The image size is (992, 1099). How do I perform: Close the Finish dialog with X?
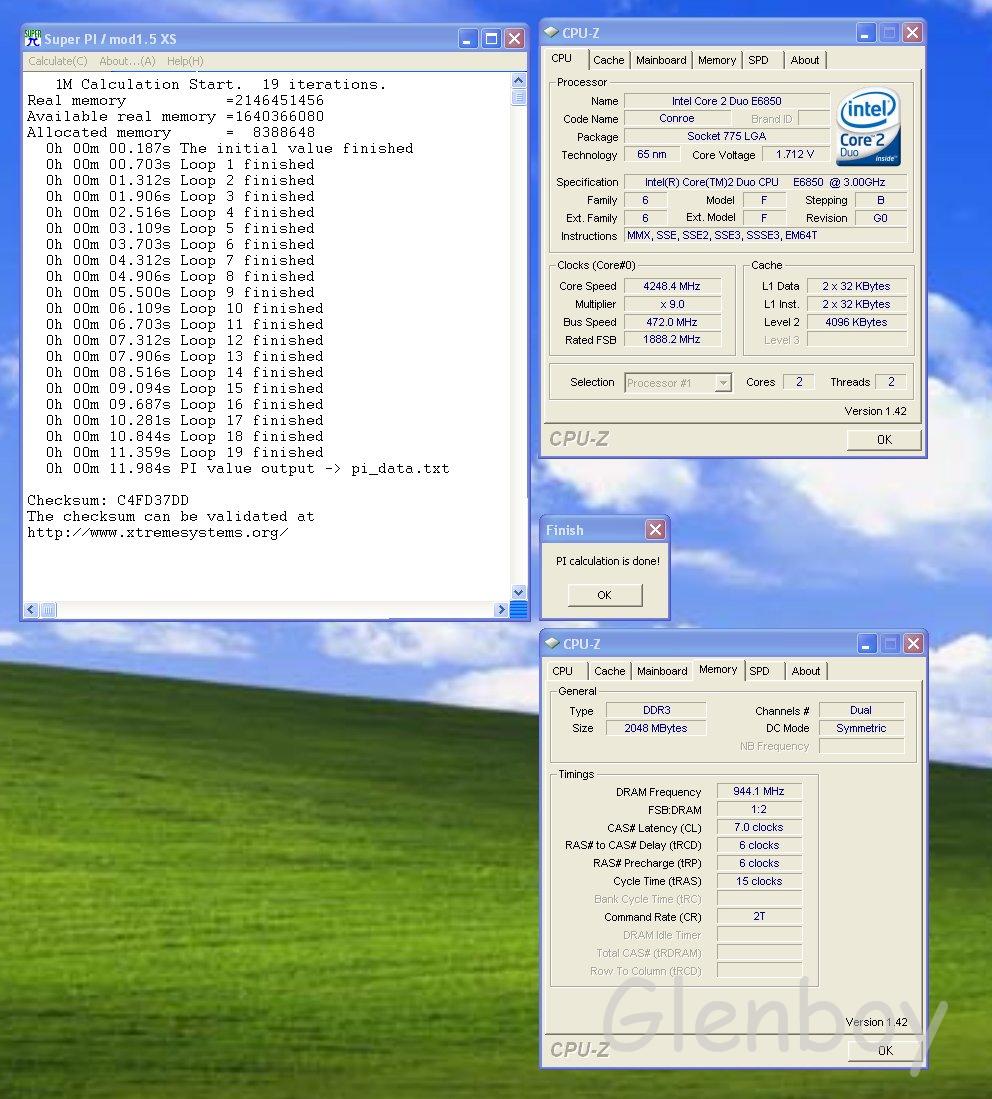pyautogui.click(x=655, y=530)
